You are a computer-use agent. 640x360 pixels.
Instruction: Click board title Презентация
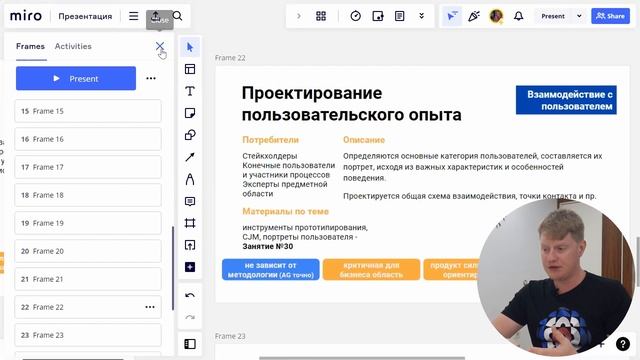[85, 16]
